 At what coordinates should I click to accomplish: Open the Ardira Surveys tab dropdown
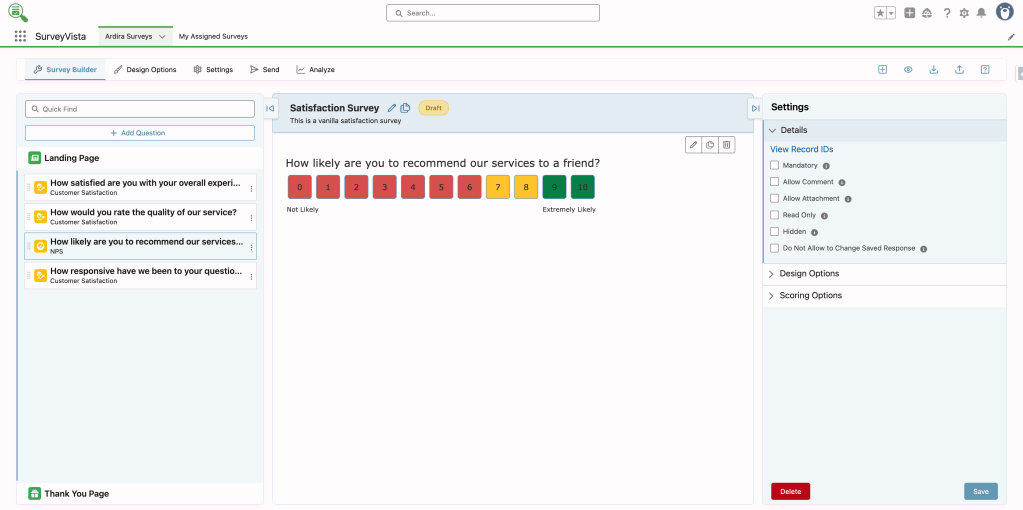click(x=162, y=36)
